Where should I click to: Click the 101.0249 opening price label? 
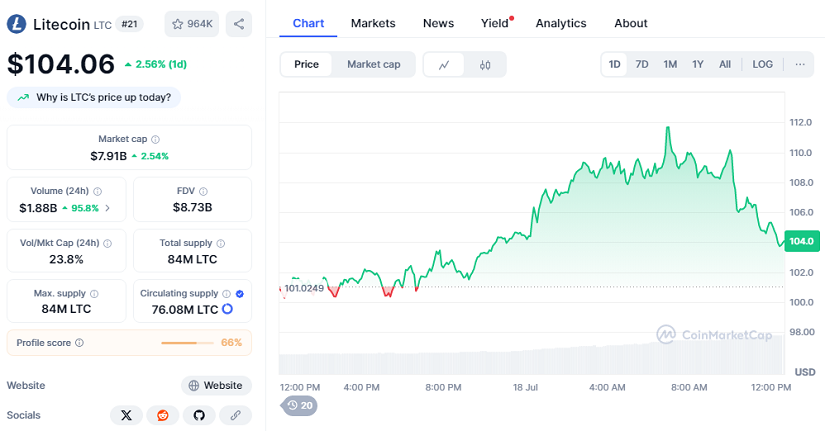point(304,288)
